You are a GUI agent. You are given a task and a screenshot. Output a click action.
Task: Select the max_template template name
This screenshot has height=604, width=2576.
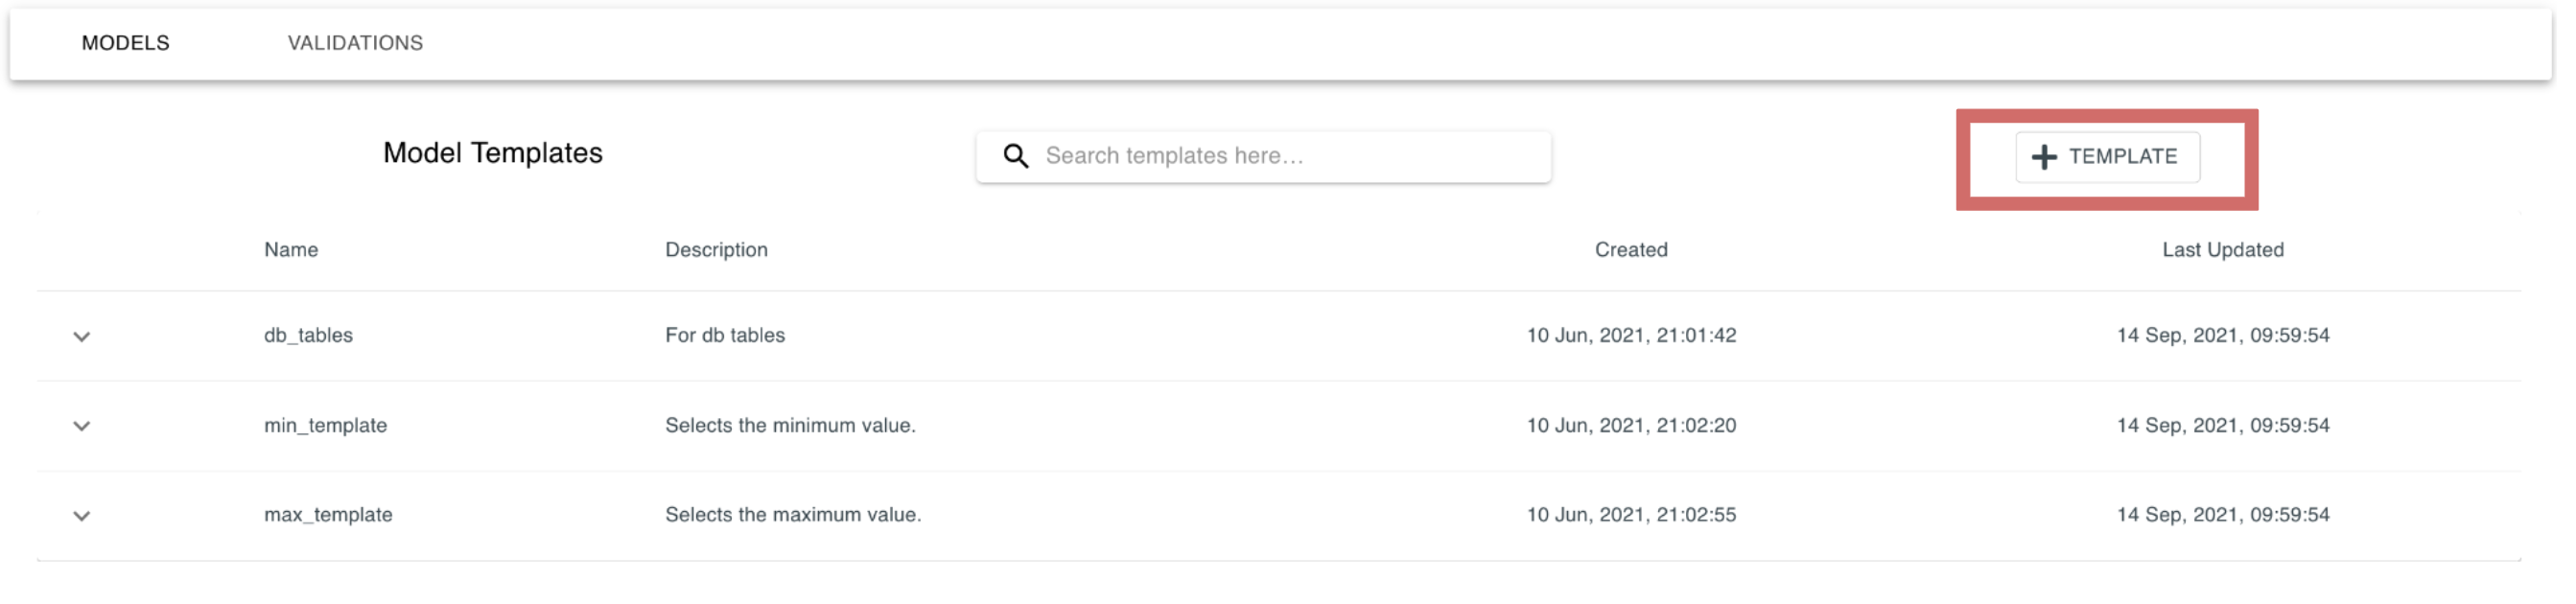point(328,514)
